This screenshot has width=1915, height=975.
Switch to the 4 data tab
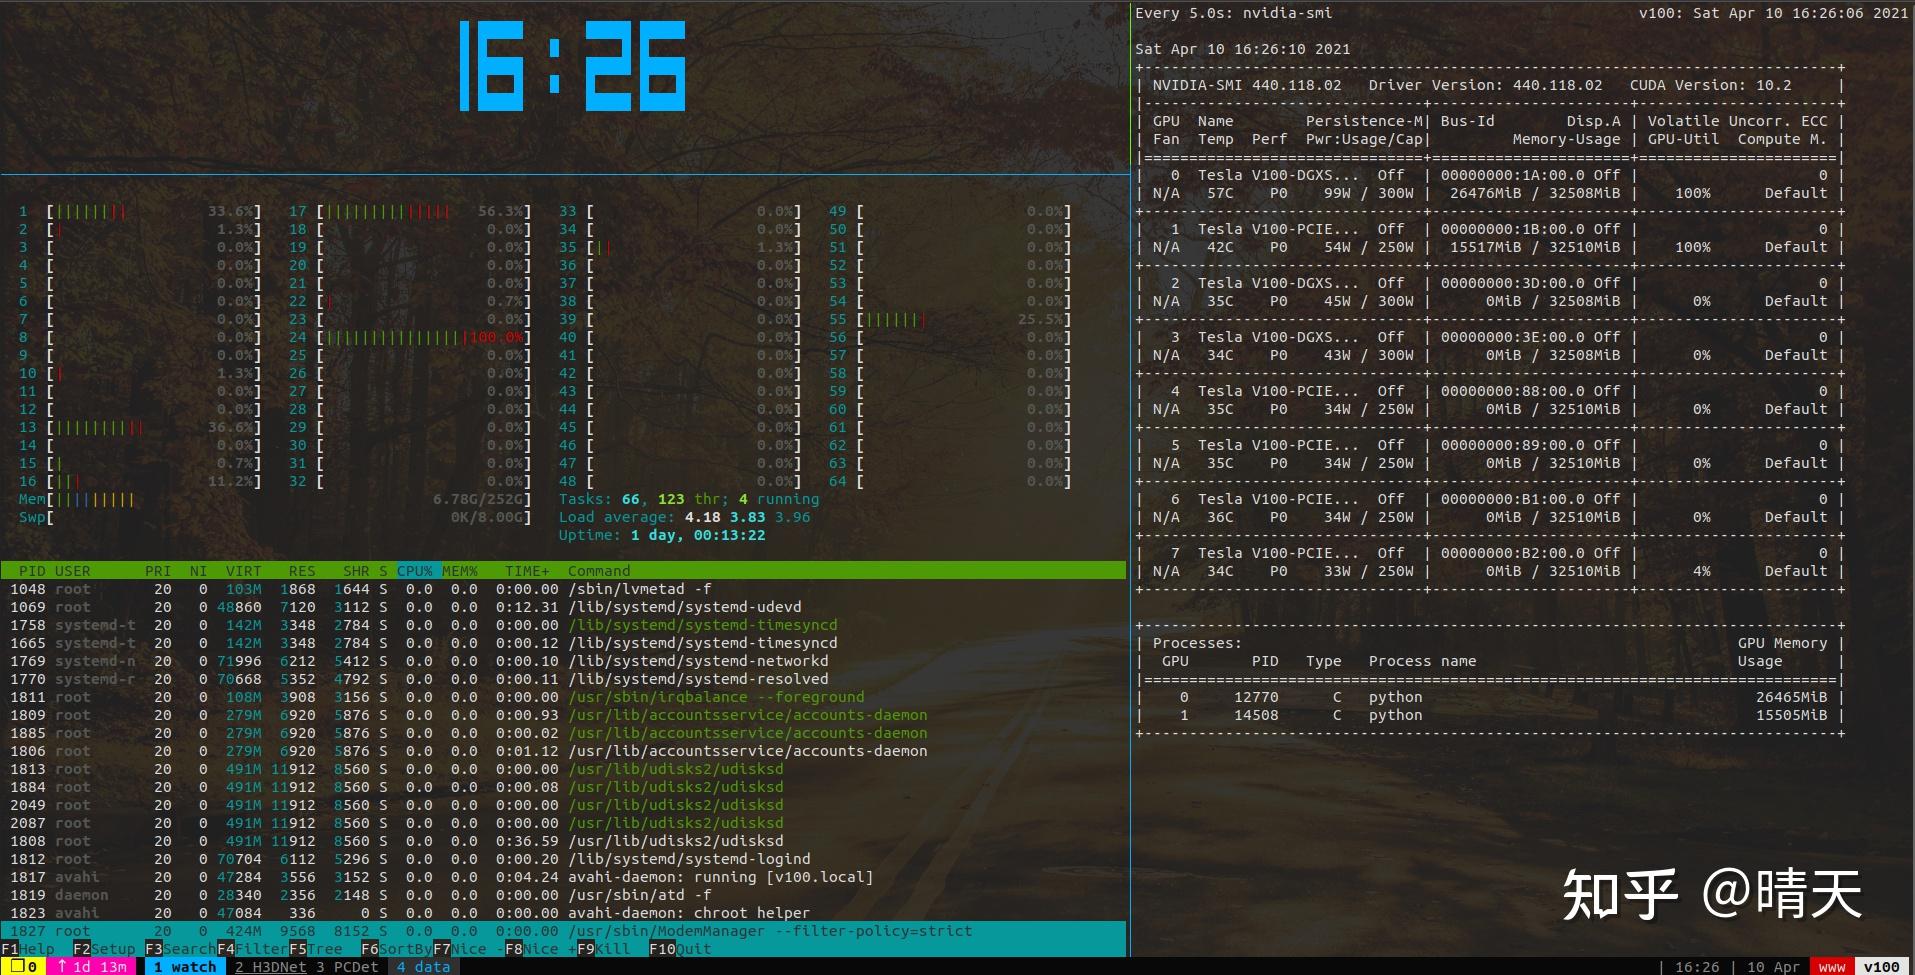point(423,966)
